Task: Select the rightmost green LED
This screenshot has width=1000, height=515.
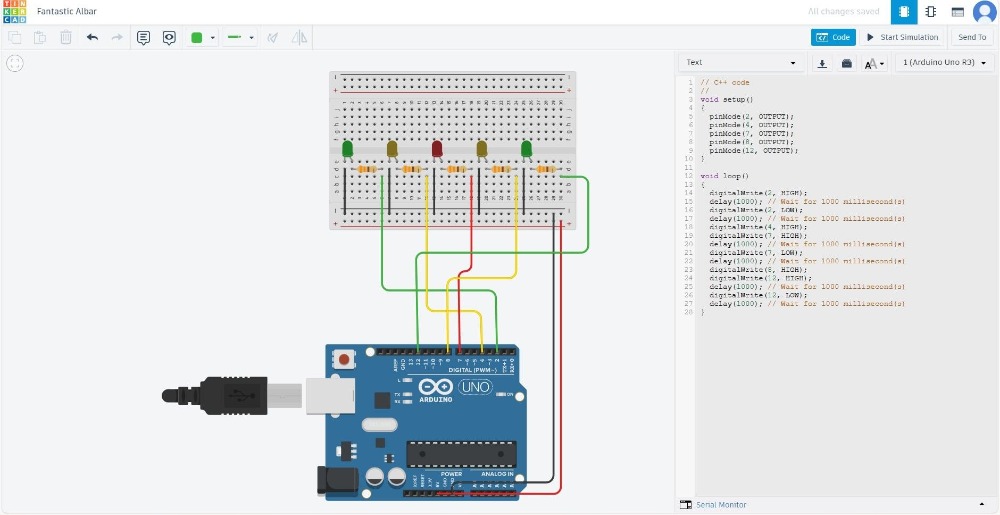Action: point(526,149)
